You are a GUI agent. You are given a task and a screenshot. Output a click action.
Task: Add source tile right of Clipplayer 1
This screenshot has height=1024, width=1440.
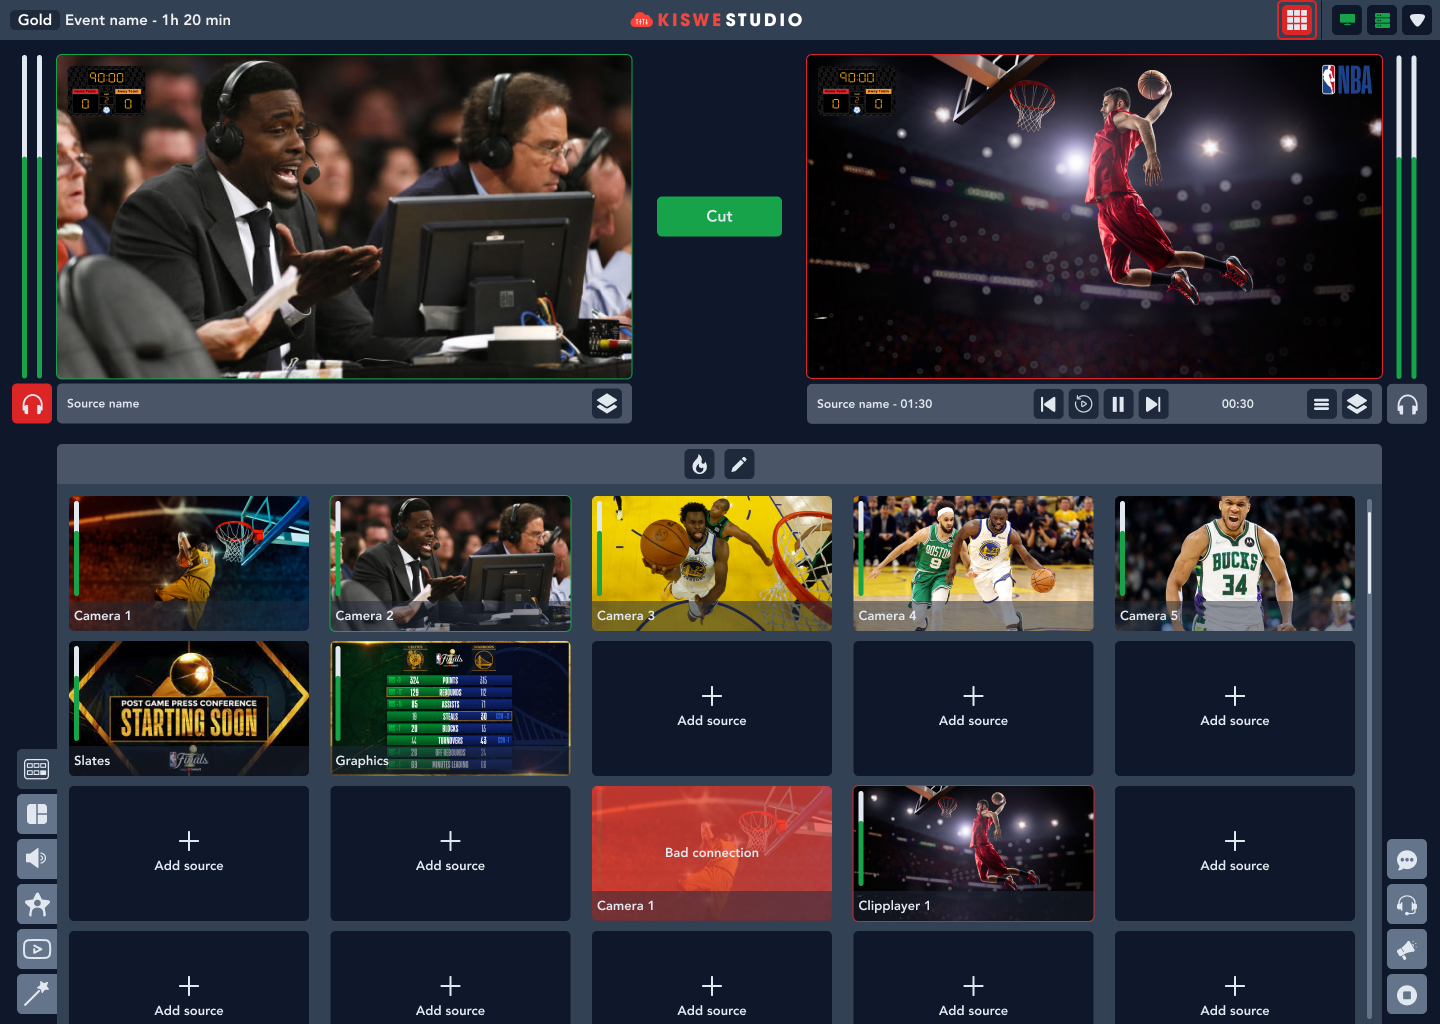point(1235,853)
